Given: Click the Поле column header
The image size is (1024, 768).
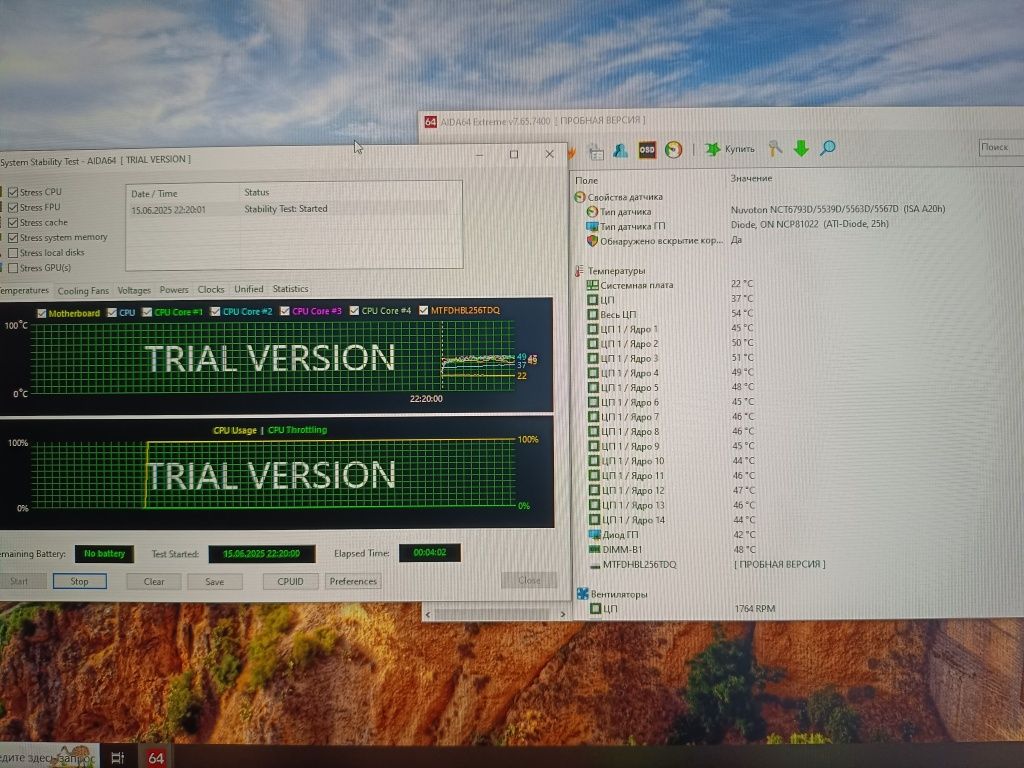Looking at the screenshot, I should tap(586, 180).
